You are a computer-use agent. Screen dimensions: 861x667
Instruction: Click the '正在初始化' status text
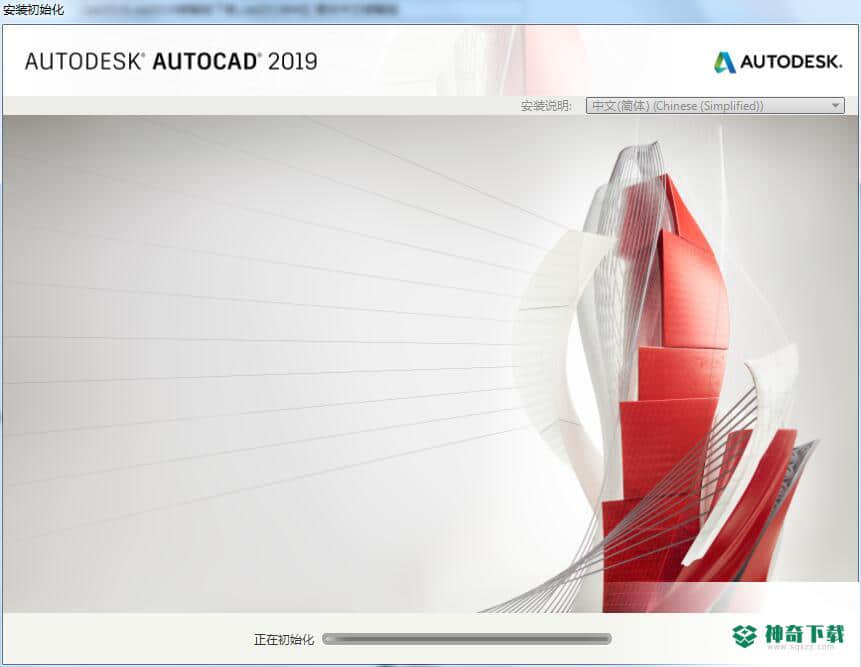[x=284, y=640]
